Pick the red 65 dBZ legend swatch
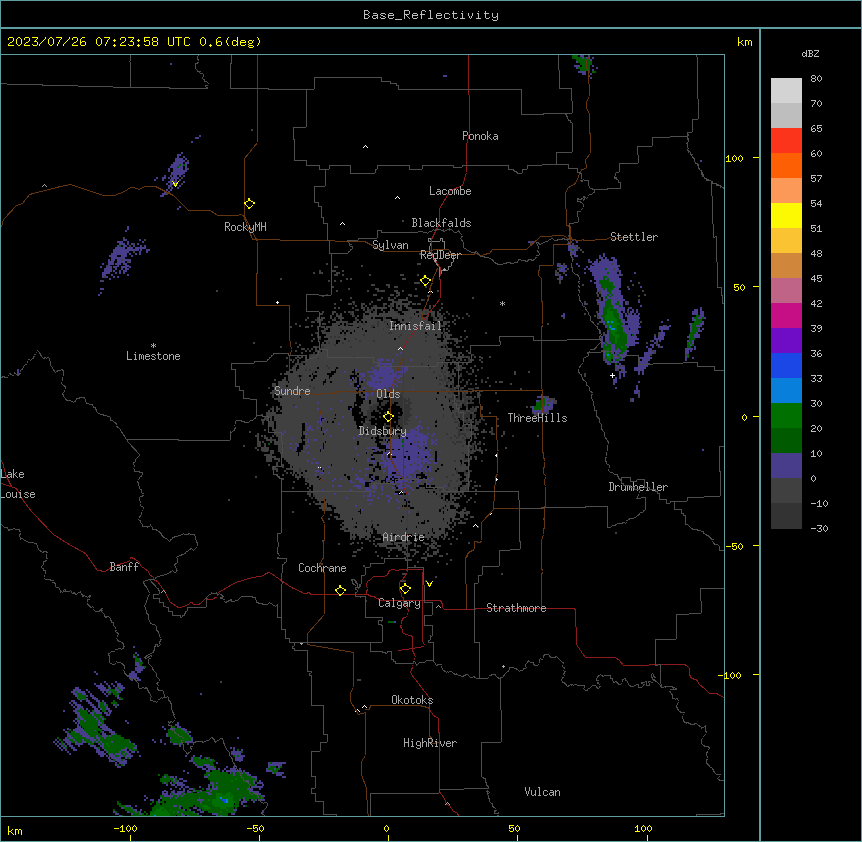This screenshot has height=842, width=862. point(786,141)
